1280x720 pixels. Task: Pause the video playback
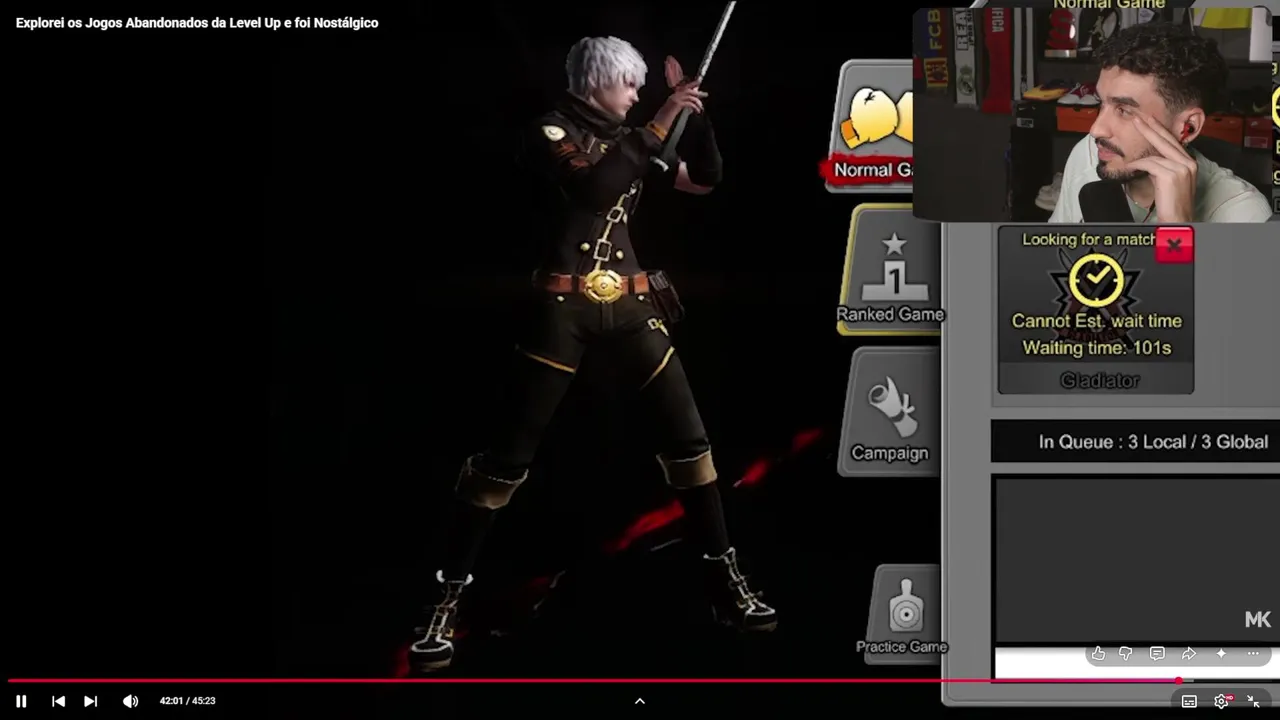click(21, 701)
